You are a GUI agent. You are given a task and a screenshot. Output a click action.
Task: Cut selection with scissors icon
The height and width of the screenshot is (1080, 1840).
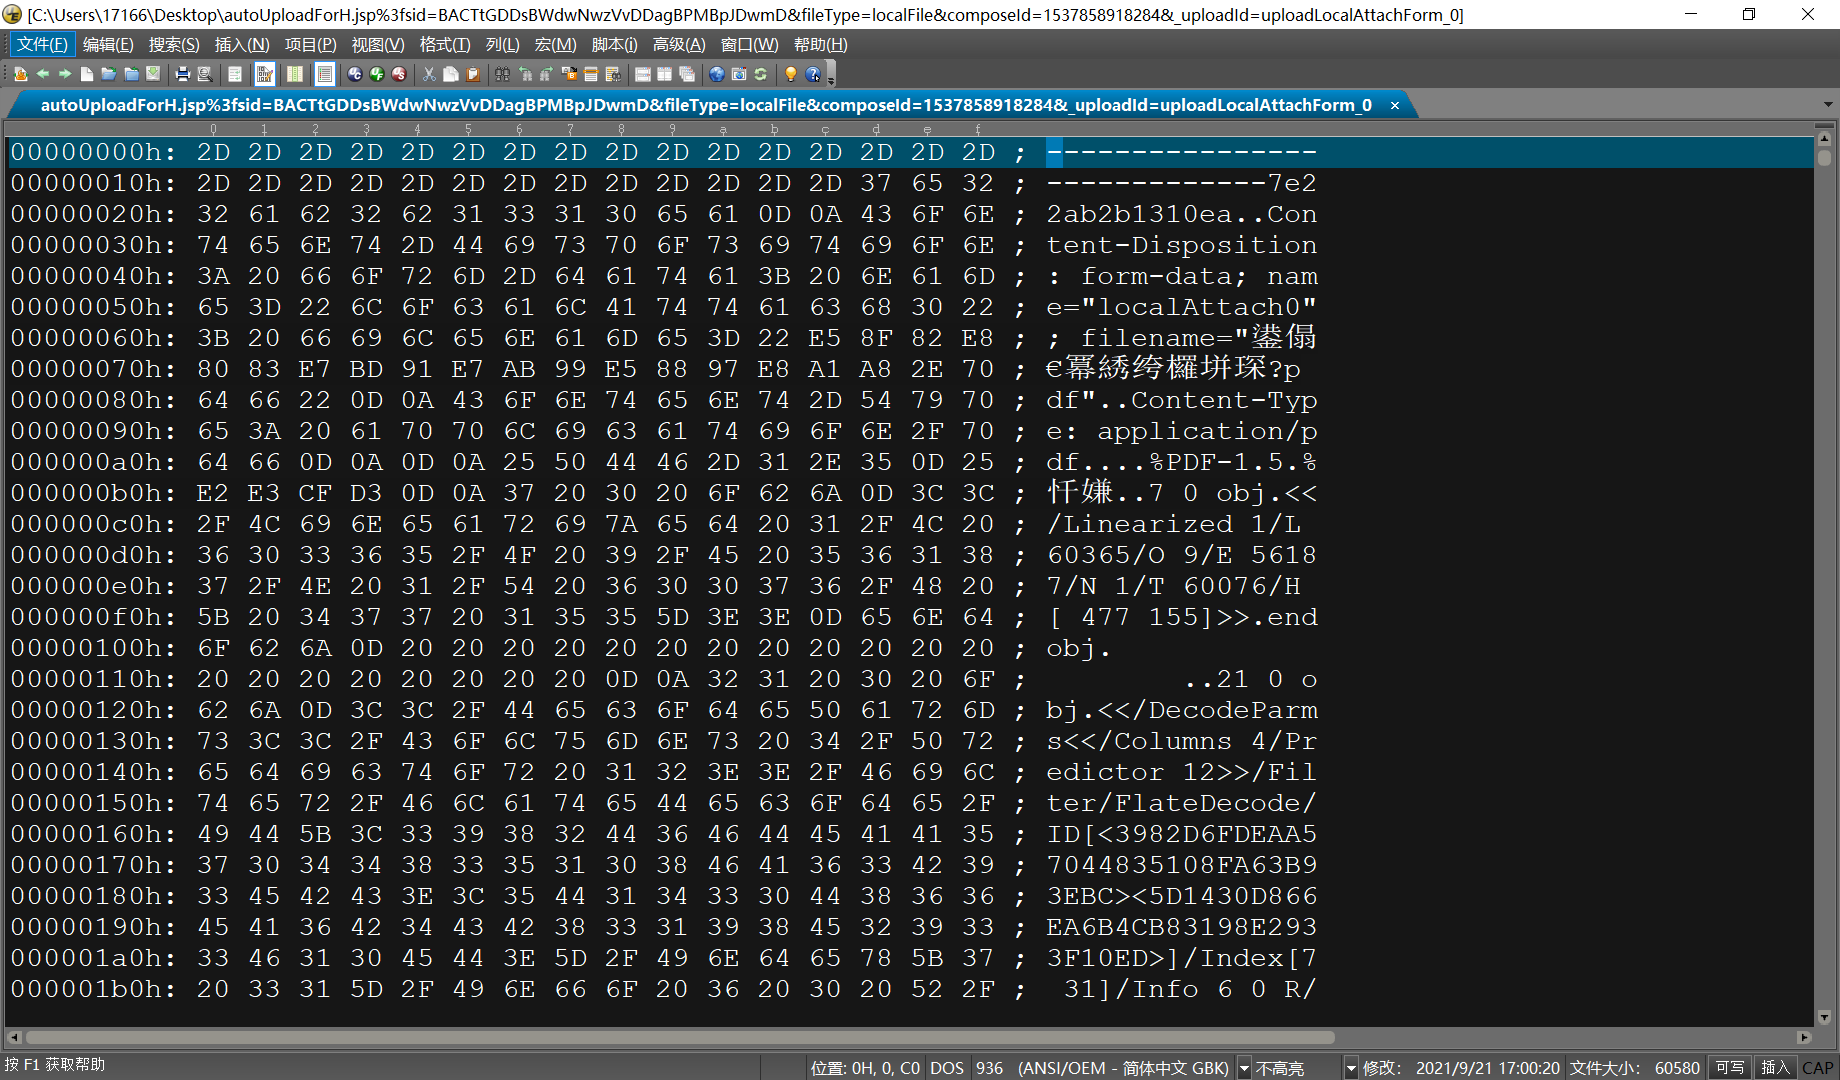point(428,74)
